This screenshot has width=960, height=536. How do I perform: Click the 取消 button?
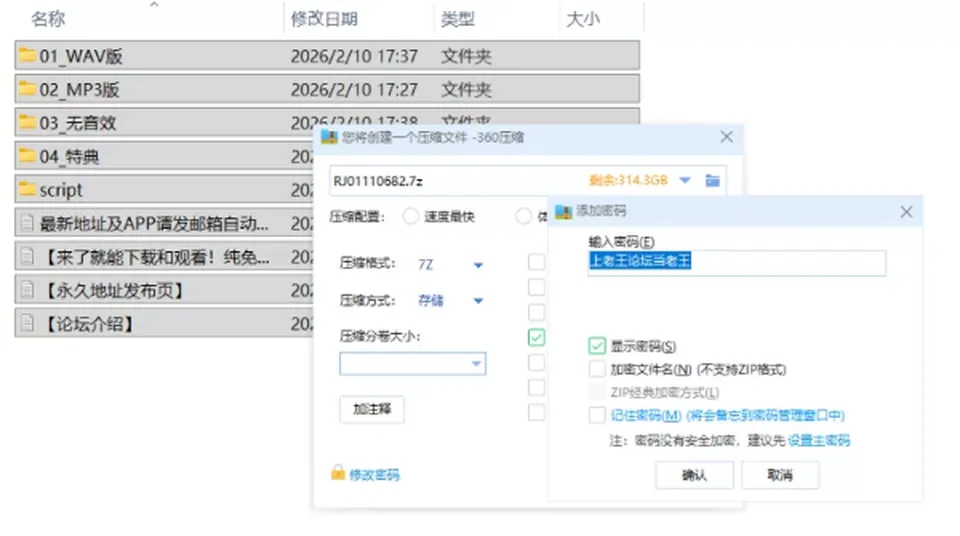780,475
